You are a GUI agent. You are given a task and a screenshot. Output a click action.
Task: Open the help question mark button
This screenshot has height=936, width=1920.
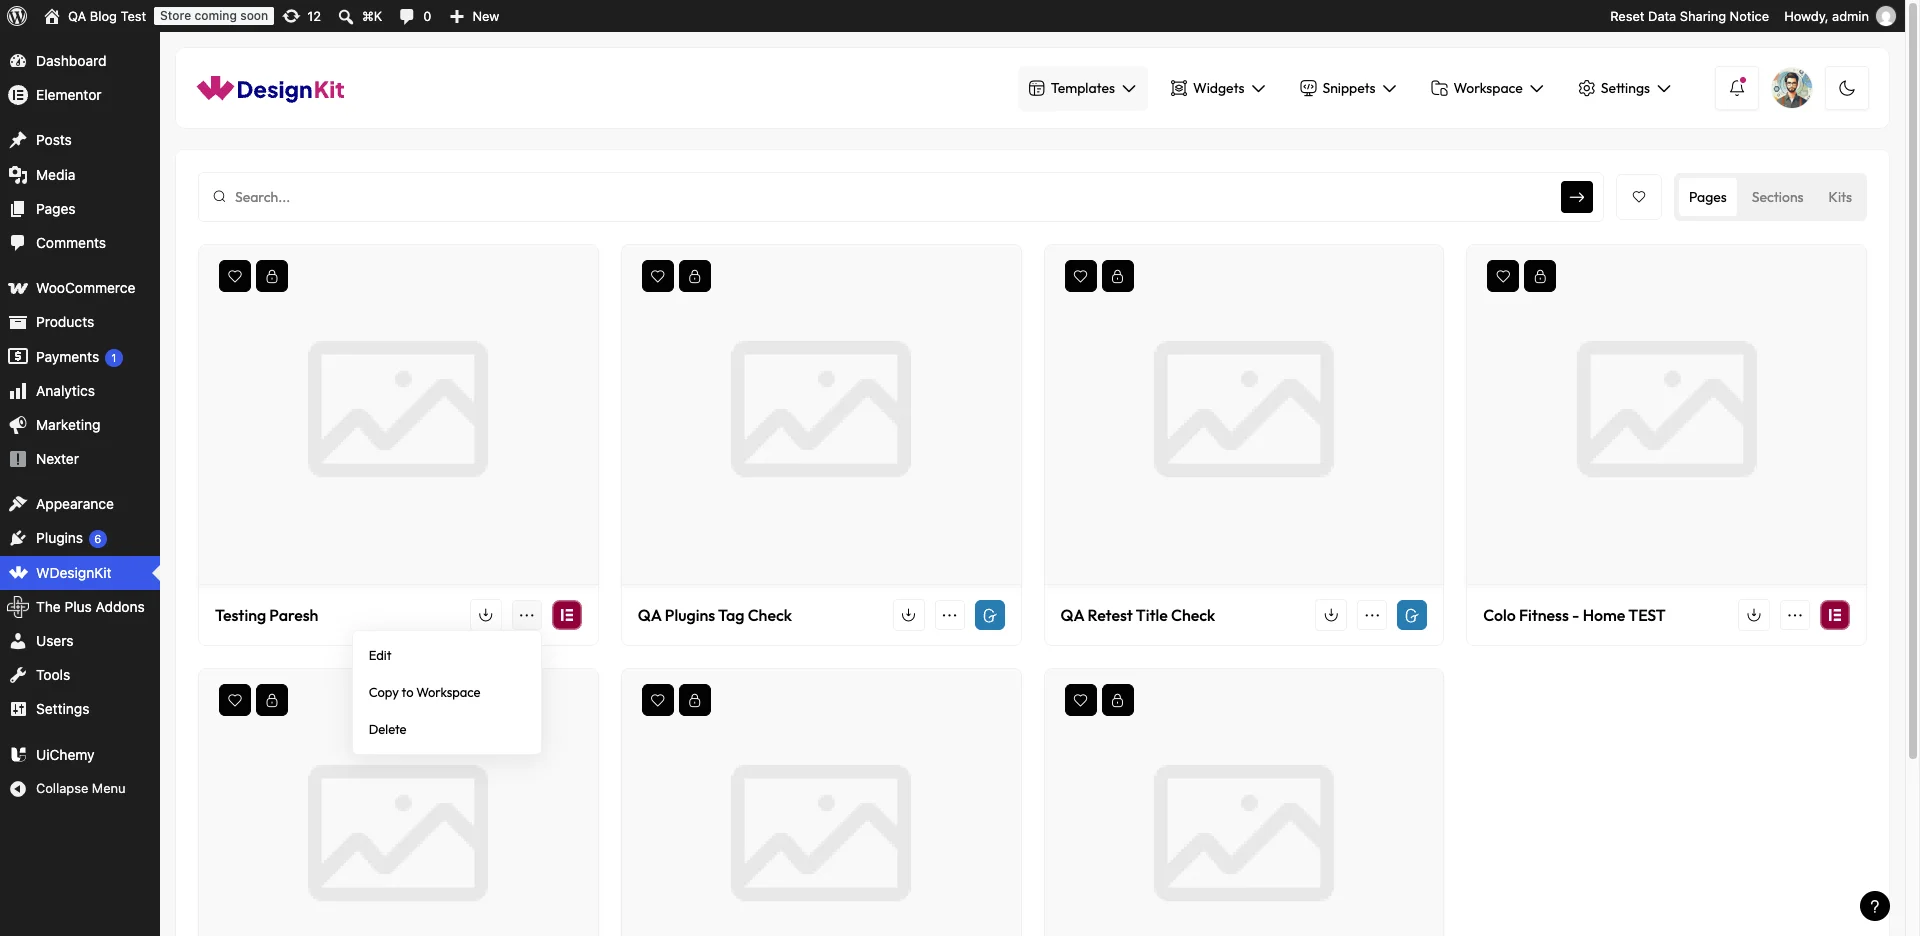pyautogui.click(x=1875, y=905)
